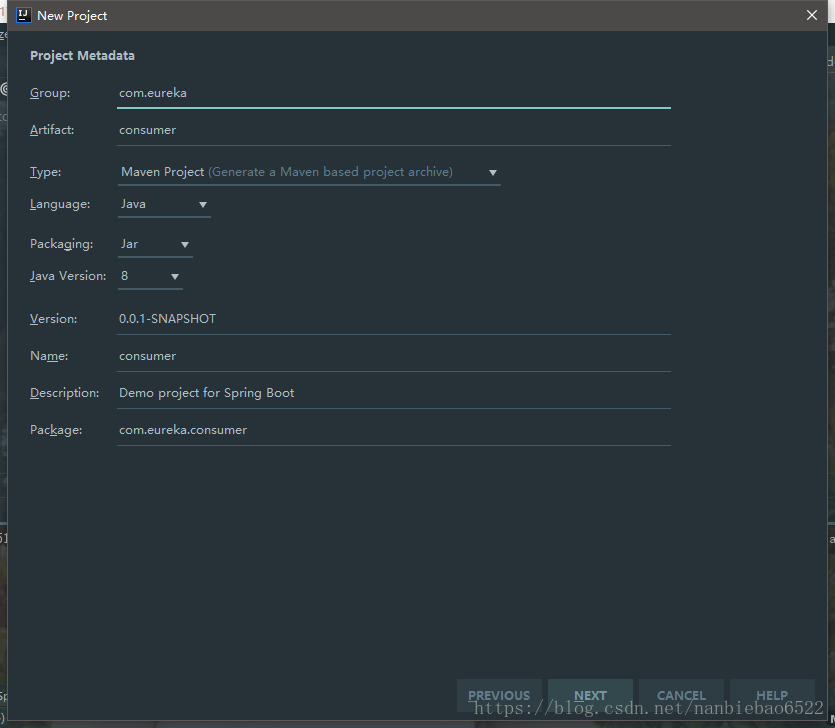
Task: Click the Packaging dropdown arrow
Action: (x=185, y=245)
